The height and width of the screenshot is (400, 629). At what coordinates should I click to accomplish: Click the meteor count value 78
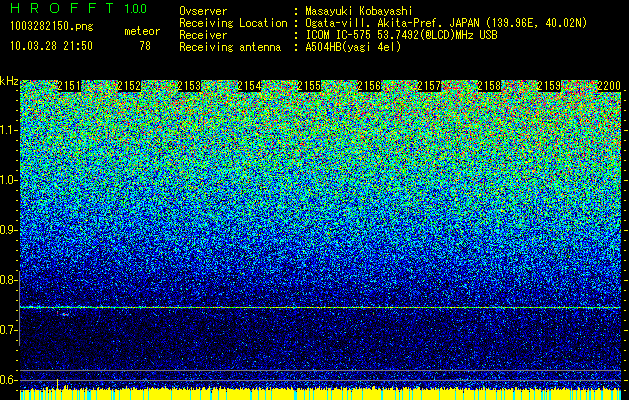click(x=145, y=46)
